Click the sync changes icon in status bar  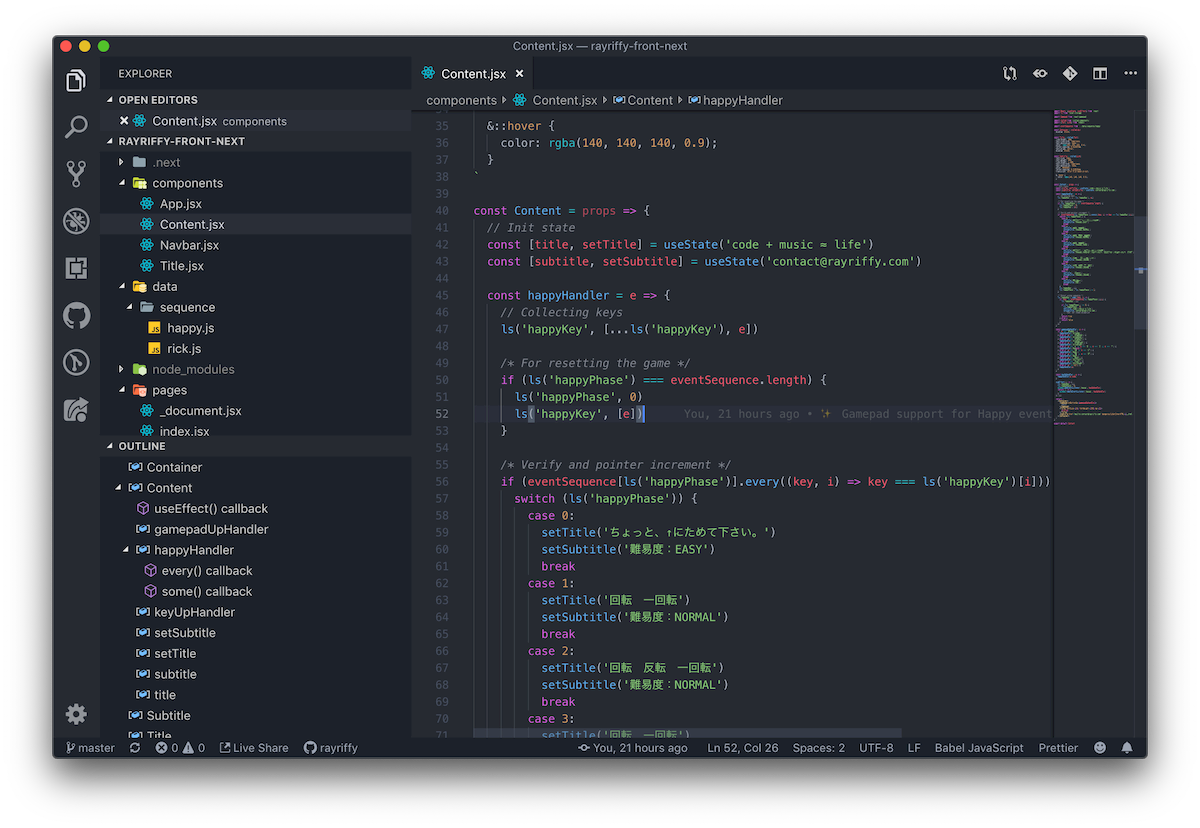(x=135, y=748)
